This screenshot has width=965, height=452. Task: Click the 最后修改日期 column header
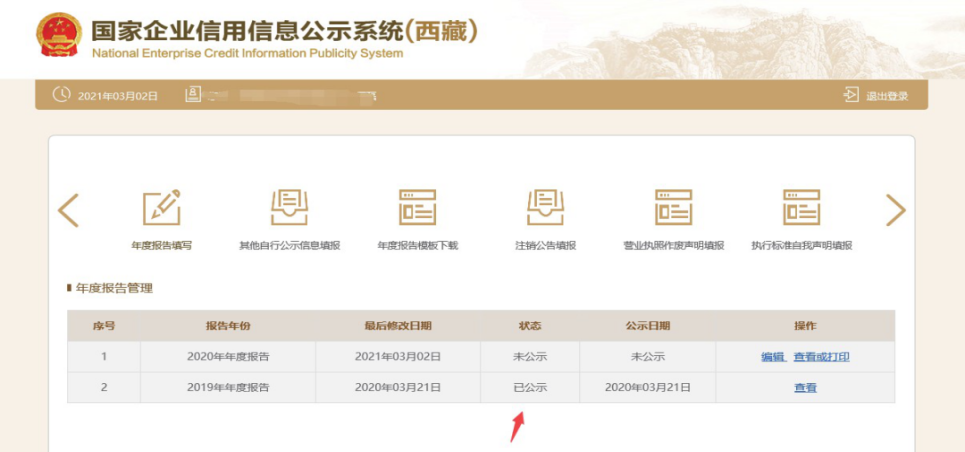point(398,326)
